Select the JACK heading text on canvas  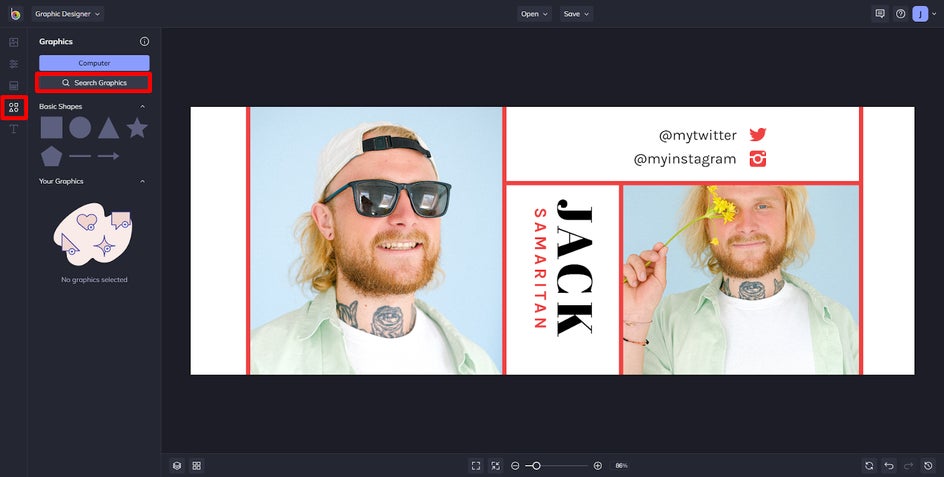coord(574,267)
